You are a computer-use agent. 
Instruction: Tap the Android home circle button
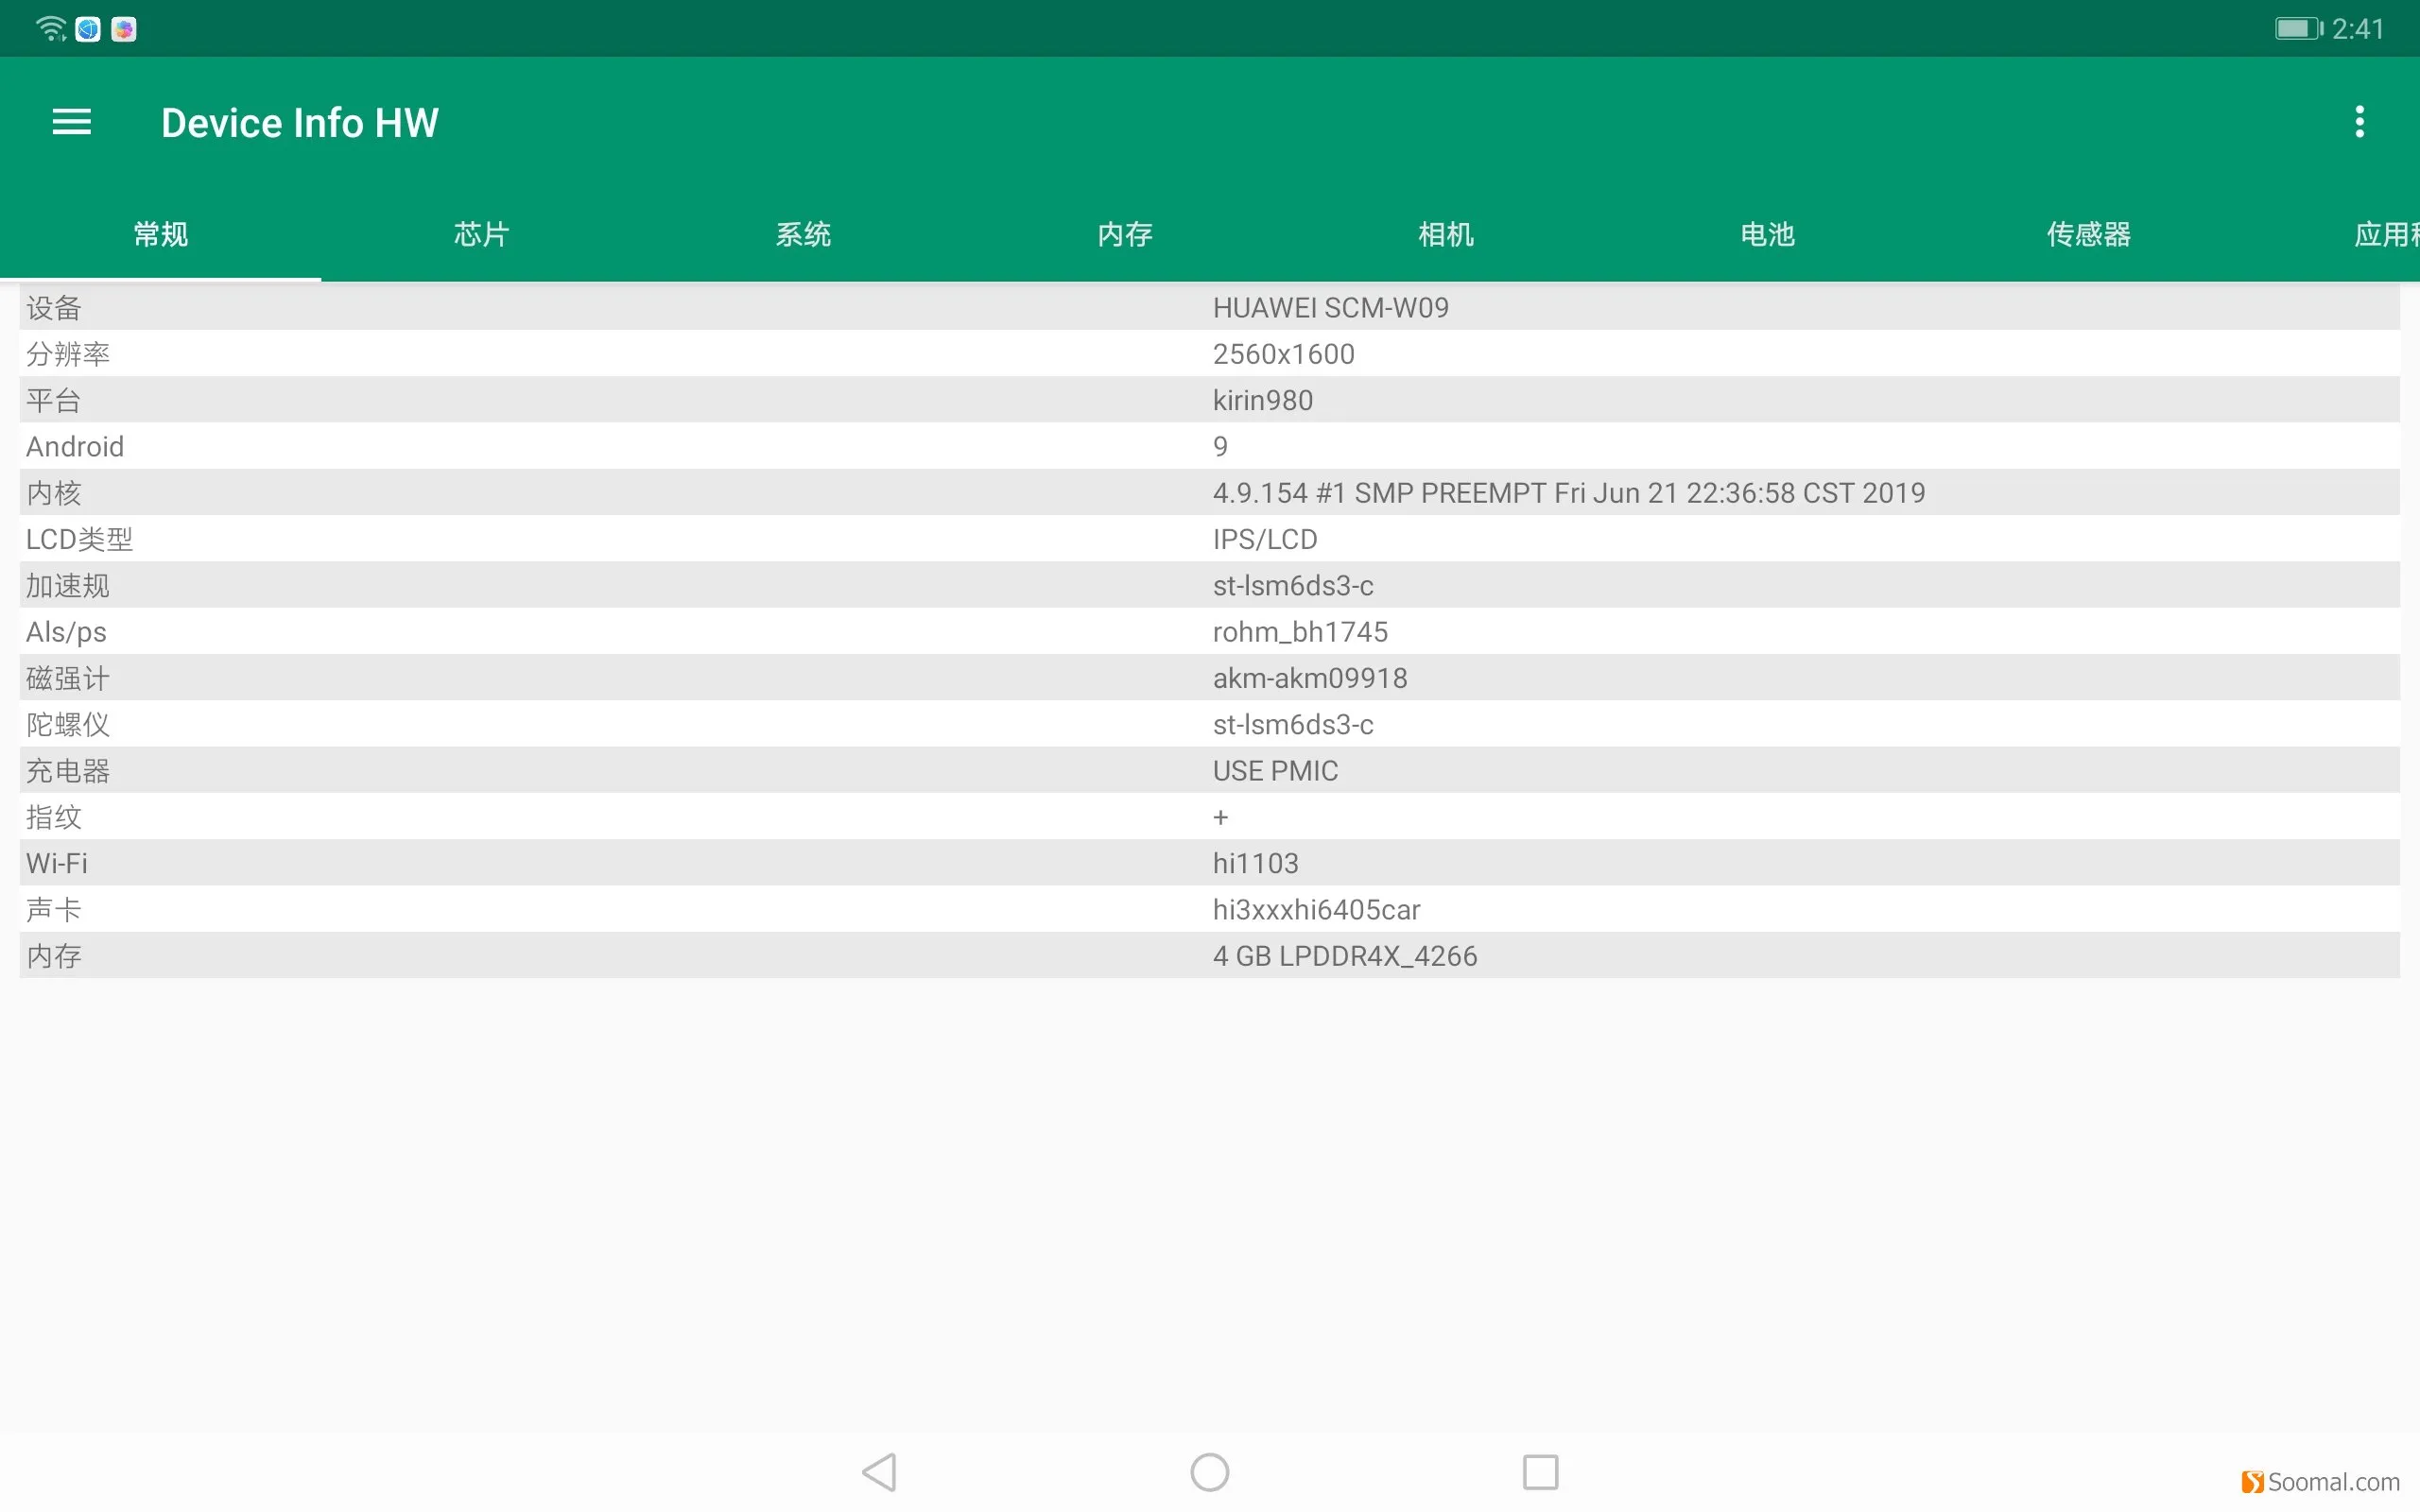1210,1472
